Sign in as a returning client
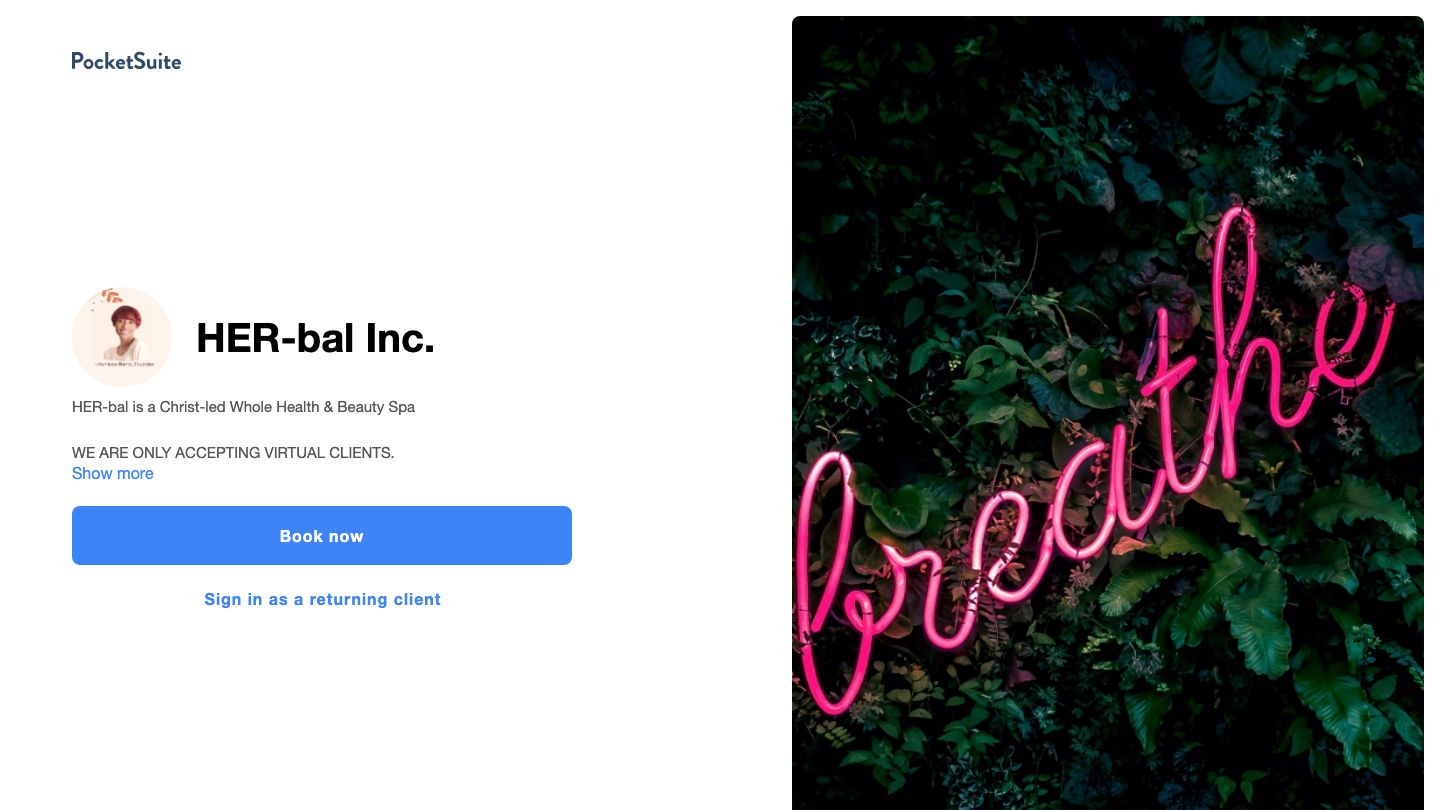Screen dimensions: 1440x810 [x=322, y=599]
